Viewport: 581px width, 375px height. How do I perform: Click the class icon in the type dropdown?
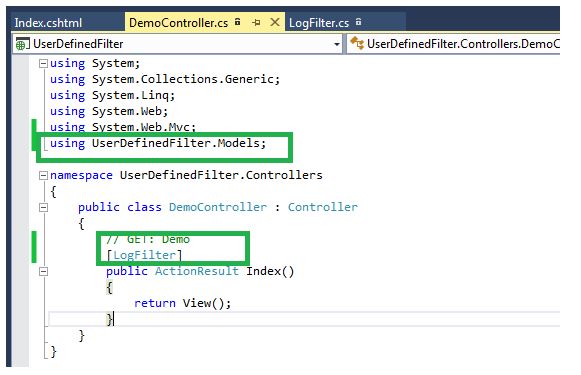357,43
